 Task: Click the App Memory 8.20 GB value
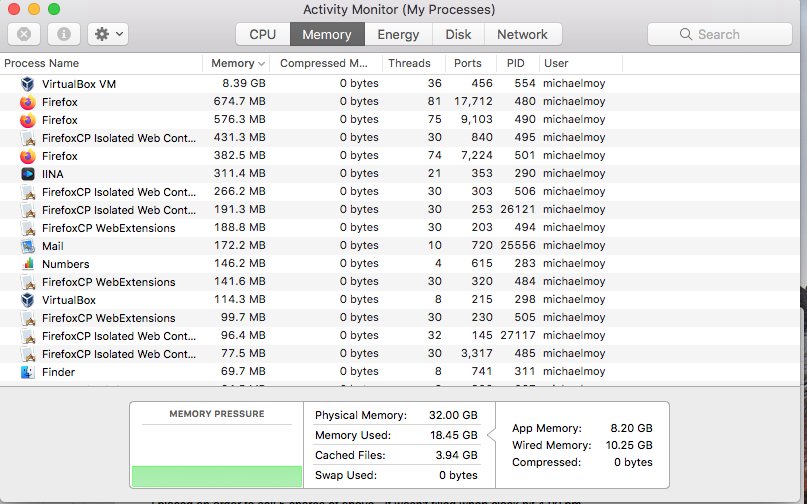point(631,428)
